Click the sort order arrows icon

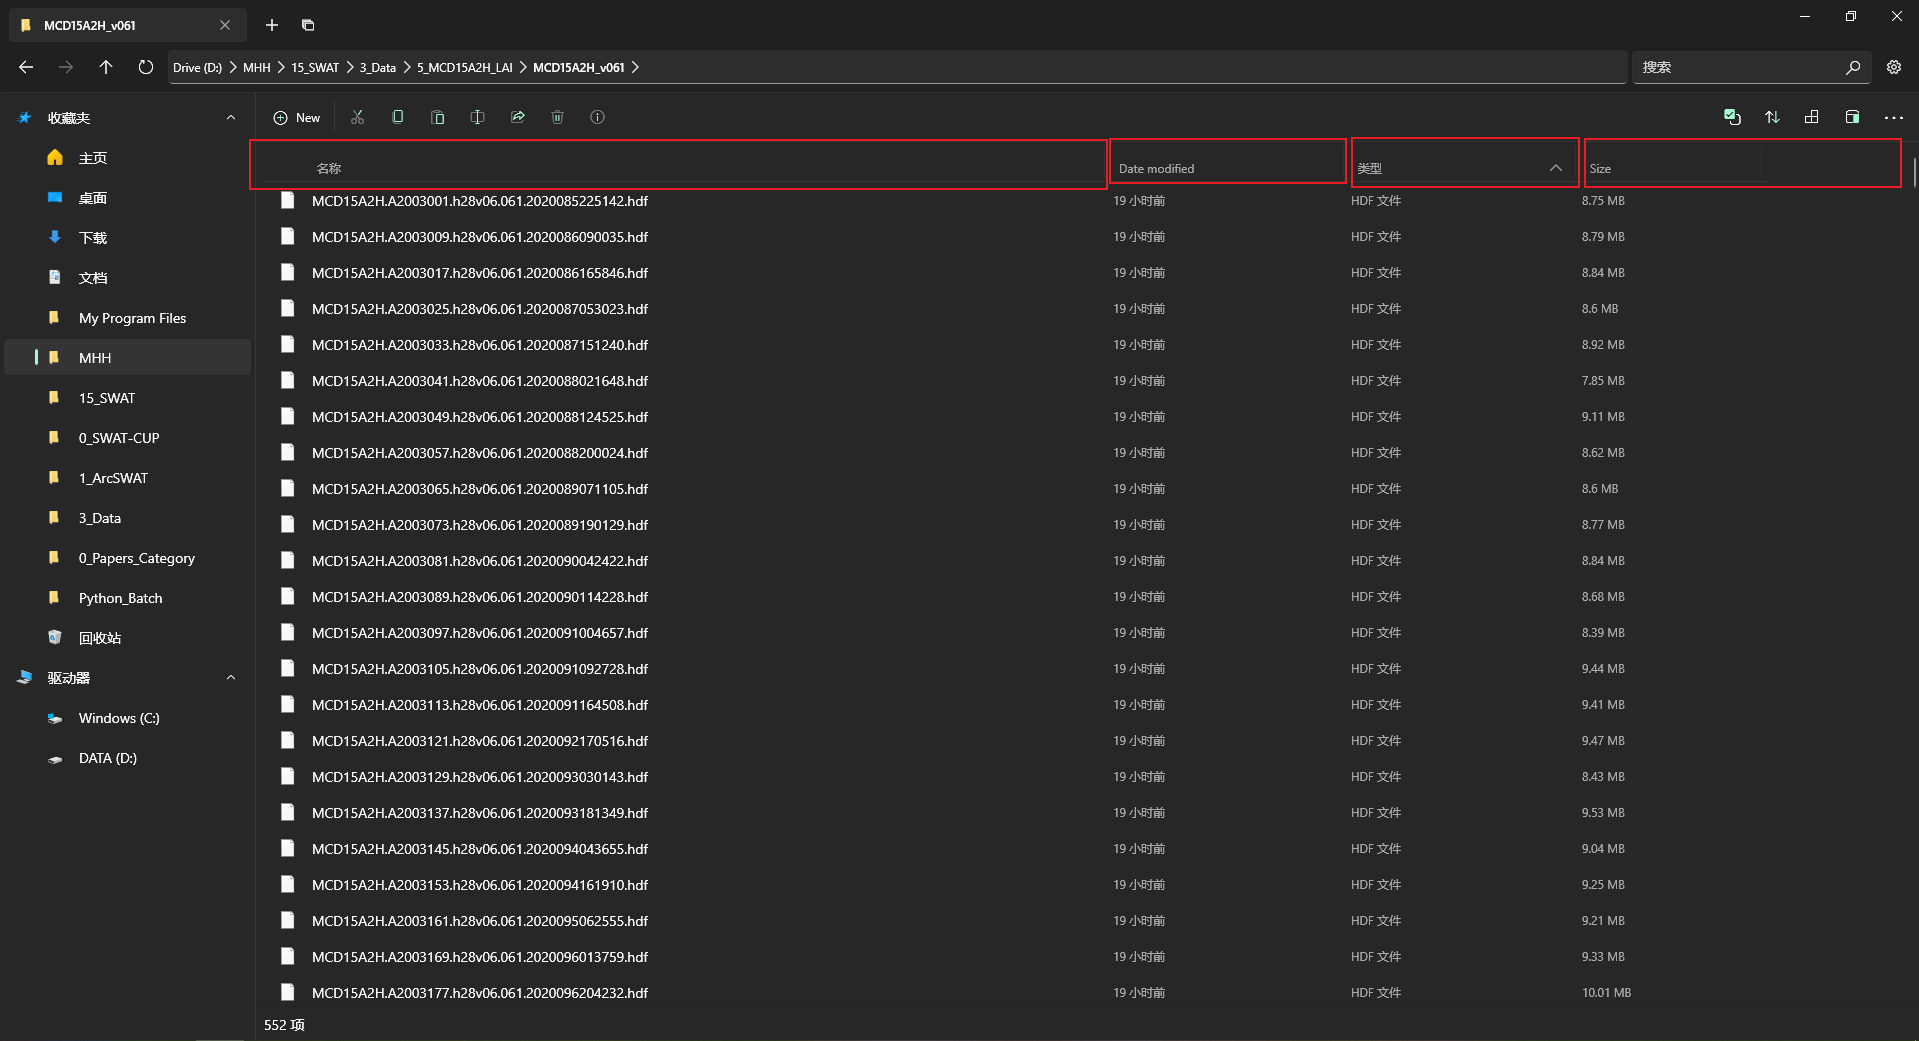pos(1771,117)
